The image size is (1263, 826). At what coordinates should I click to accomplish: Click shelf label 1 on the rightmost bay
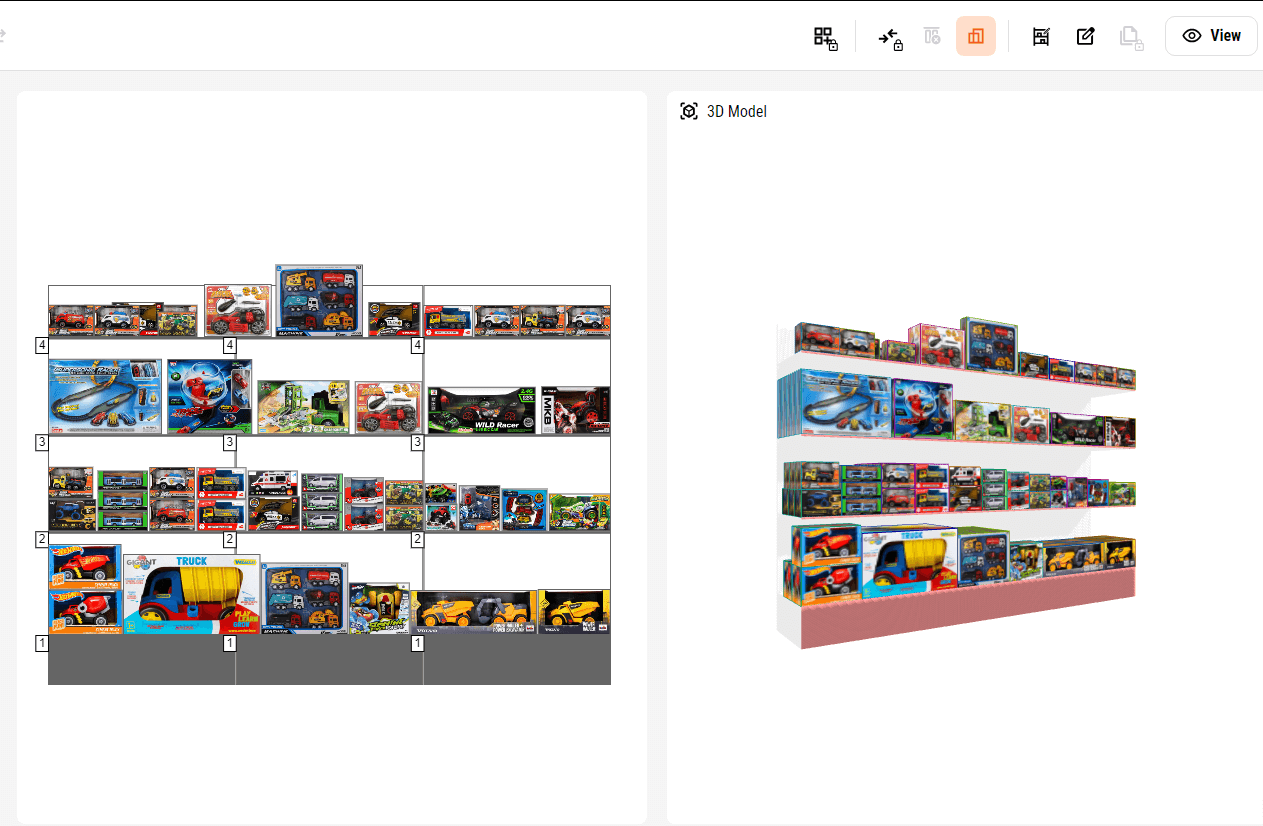point(418,643)
